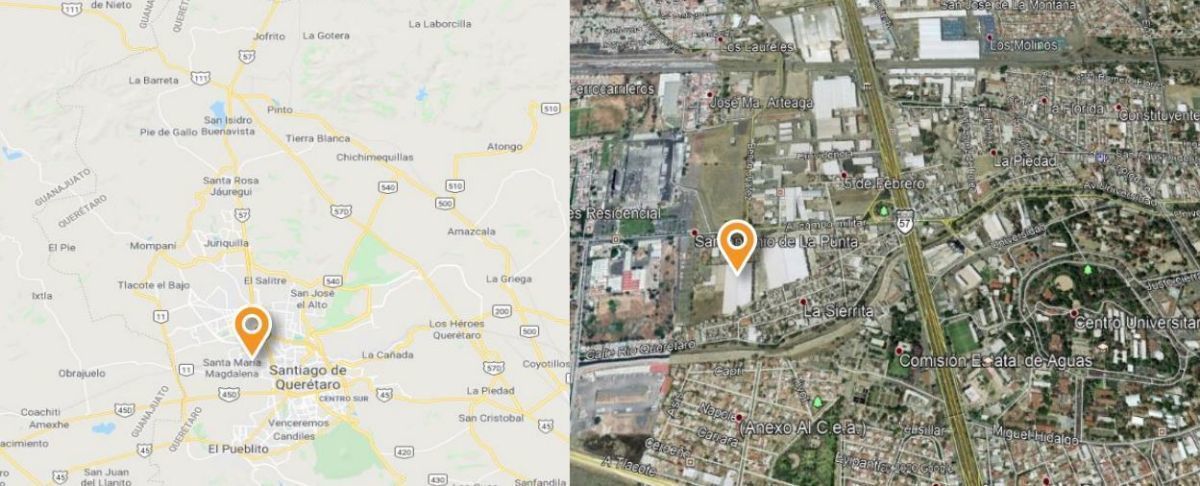
Task: Click the Centro Universitario label
Action: pos(1139,323)
